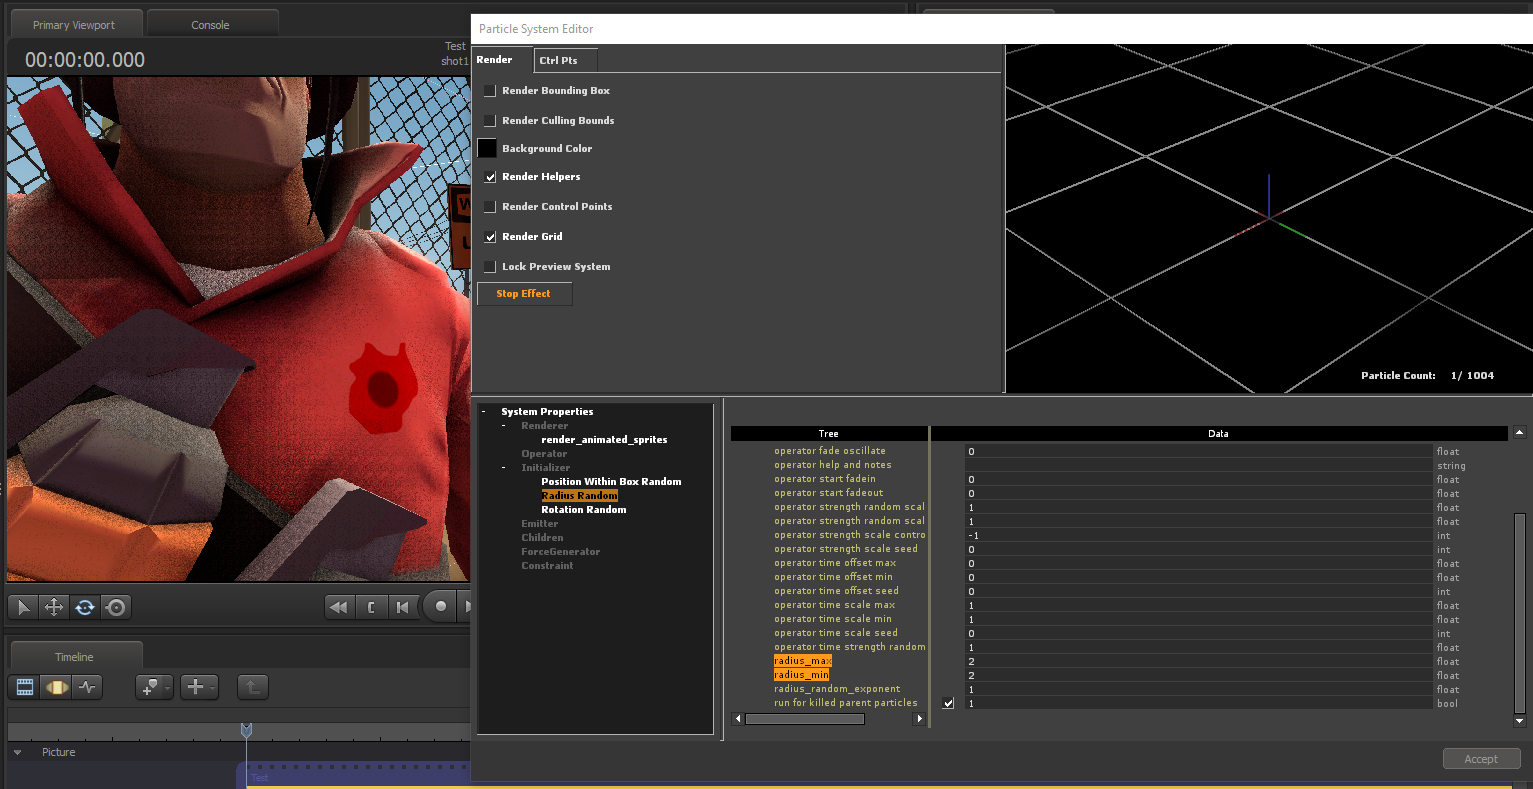
Task: Click the plus add-clip icon in Timeline
Action: coord(195,687)
